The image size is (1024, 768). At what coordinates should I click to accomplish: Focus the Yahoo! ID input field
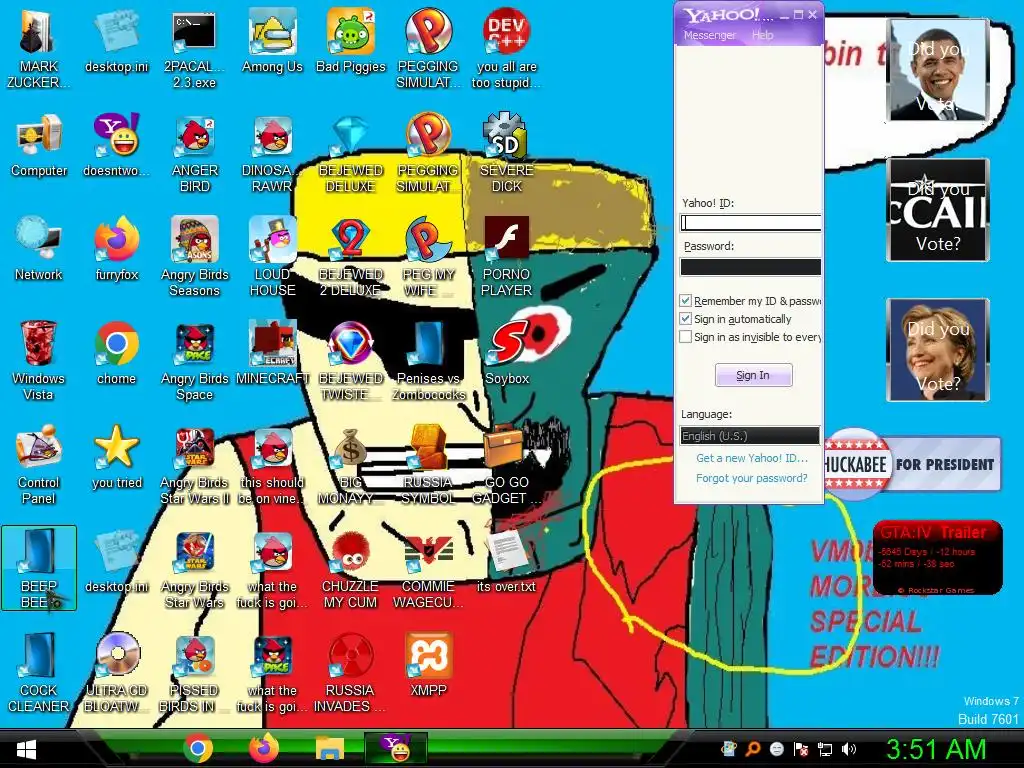point(750,223)
